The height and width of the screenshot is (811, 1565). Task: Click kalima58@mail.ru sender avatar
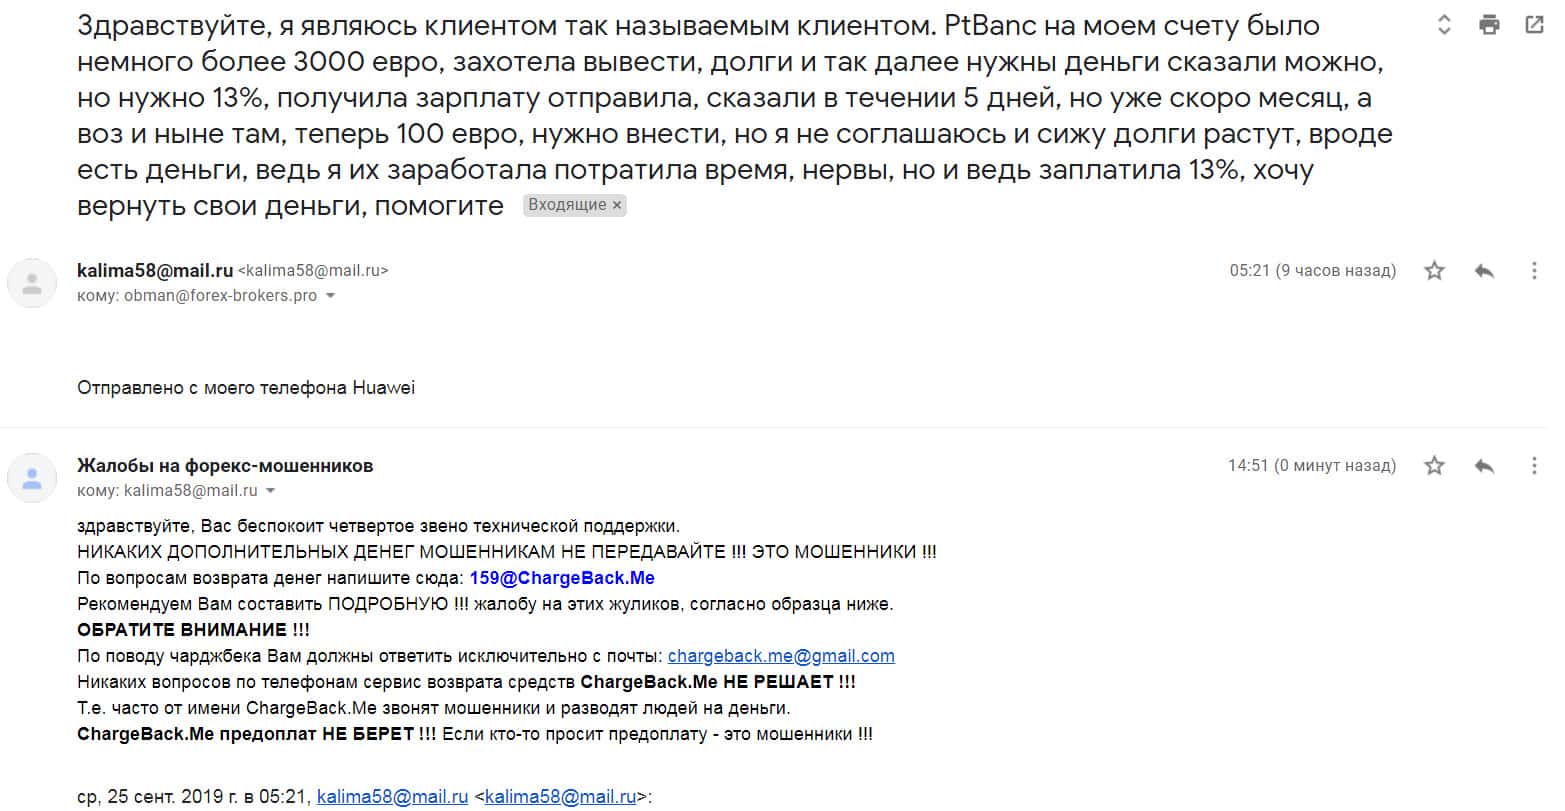32,283
